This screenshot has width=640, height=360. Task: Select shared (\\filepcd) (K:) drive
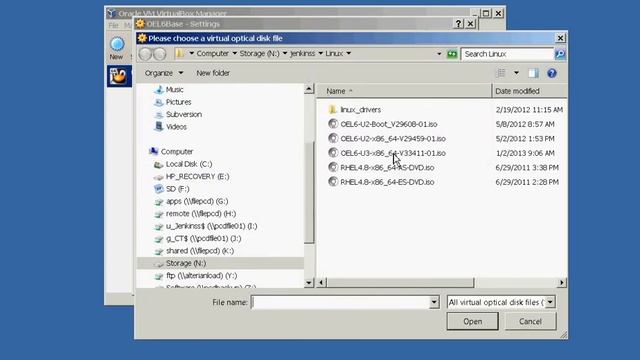[200, 251]
